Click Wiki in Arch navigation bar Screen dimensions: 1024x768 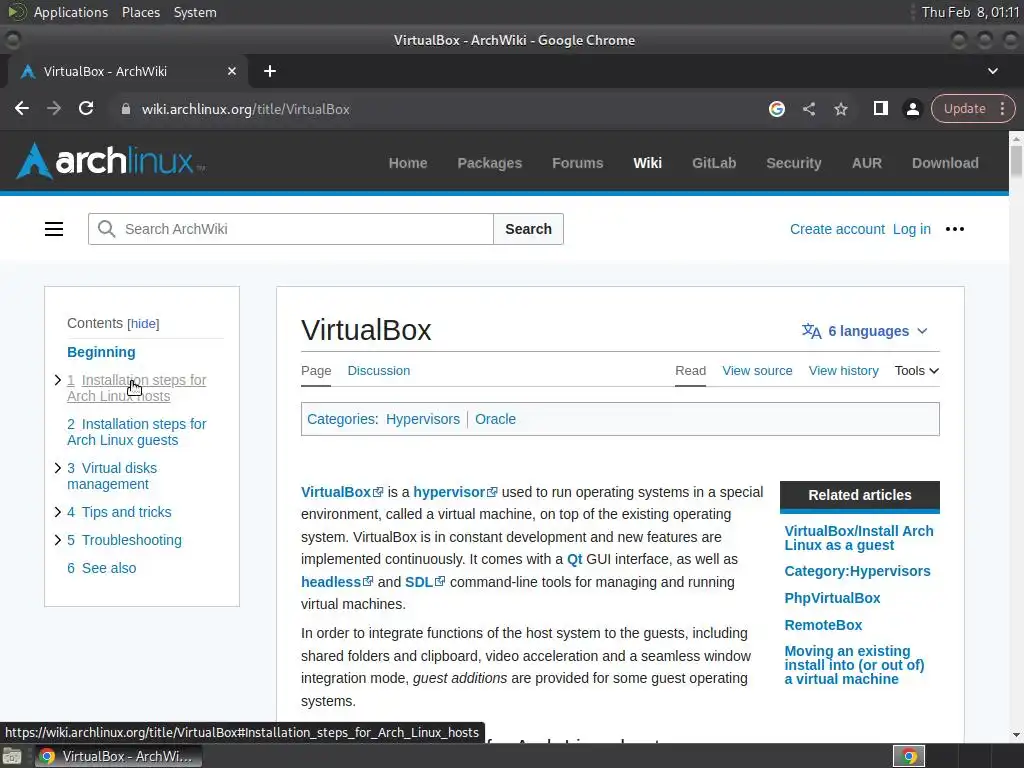point(647,163)
